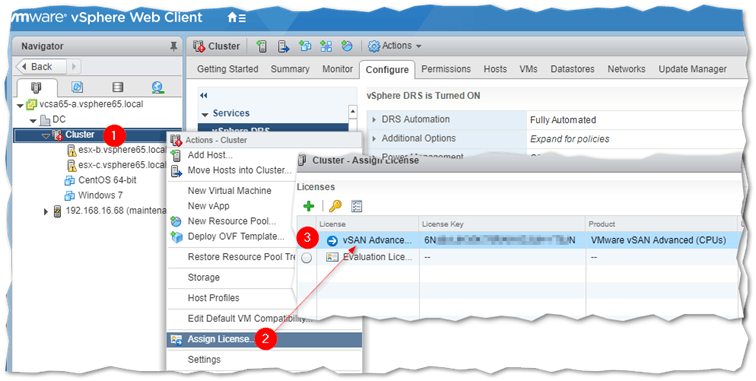Select Windows 7 virtual machine

100,195
